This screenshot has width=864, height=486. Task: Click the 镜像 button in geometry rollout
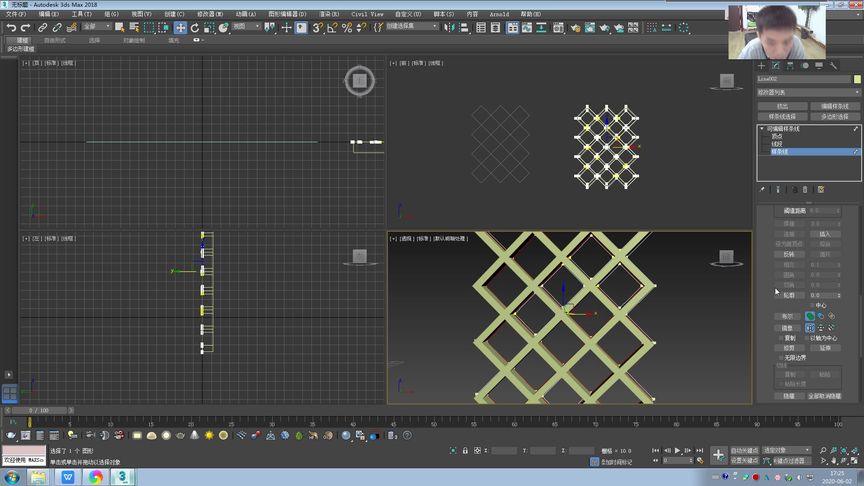point(787,327)
